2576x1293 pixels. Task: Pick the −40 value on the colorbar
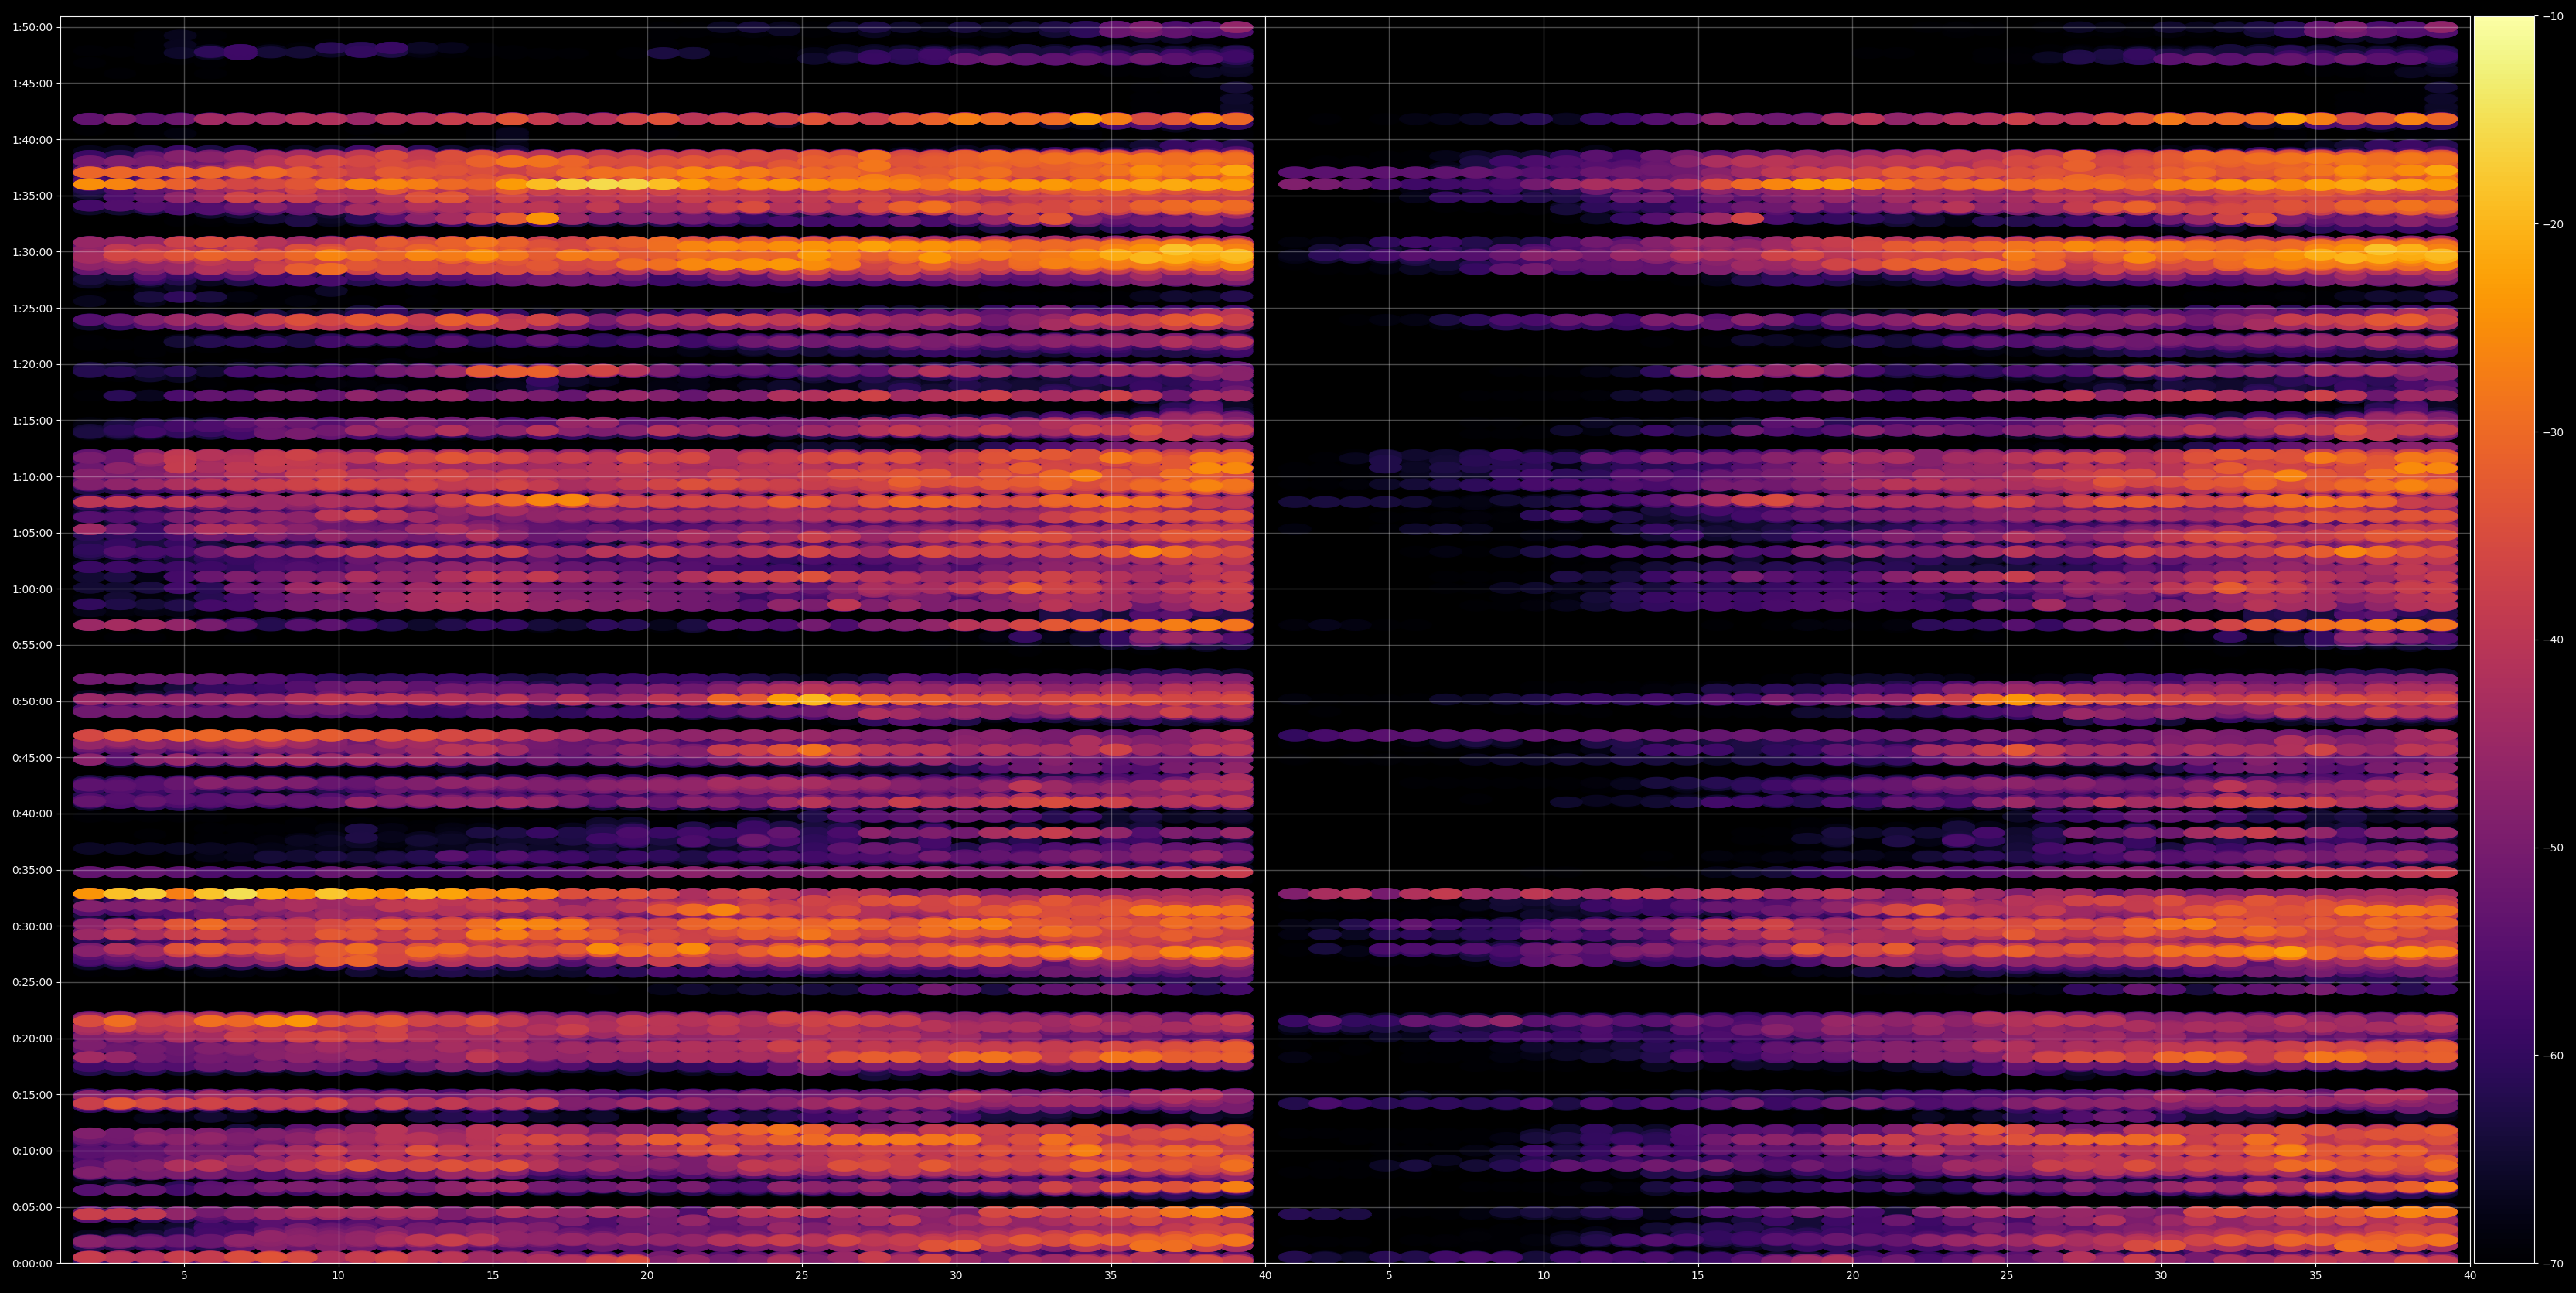2553,640
